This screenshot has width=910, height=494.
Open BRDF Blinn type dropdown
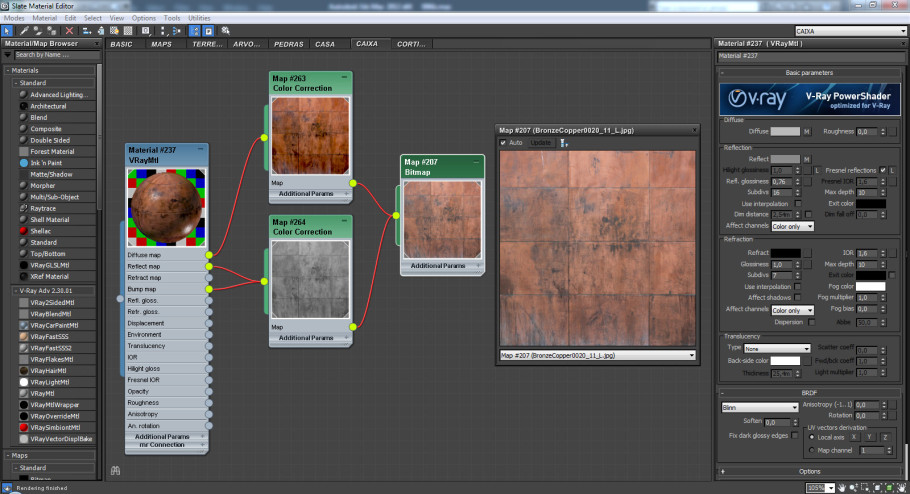(x=760, y=408)
